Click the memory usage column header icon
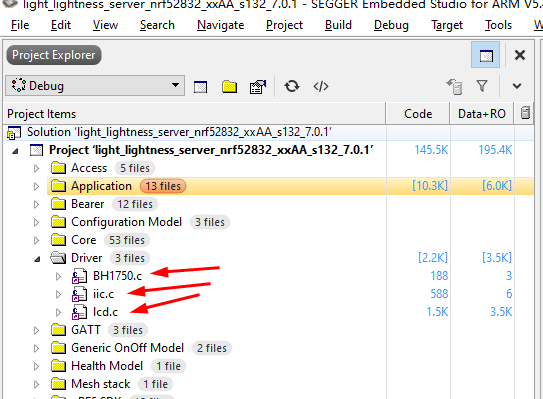Image resolution: width=543 pixels, height=399 pixels. [525, 113]
